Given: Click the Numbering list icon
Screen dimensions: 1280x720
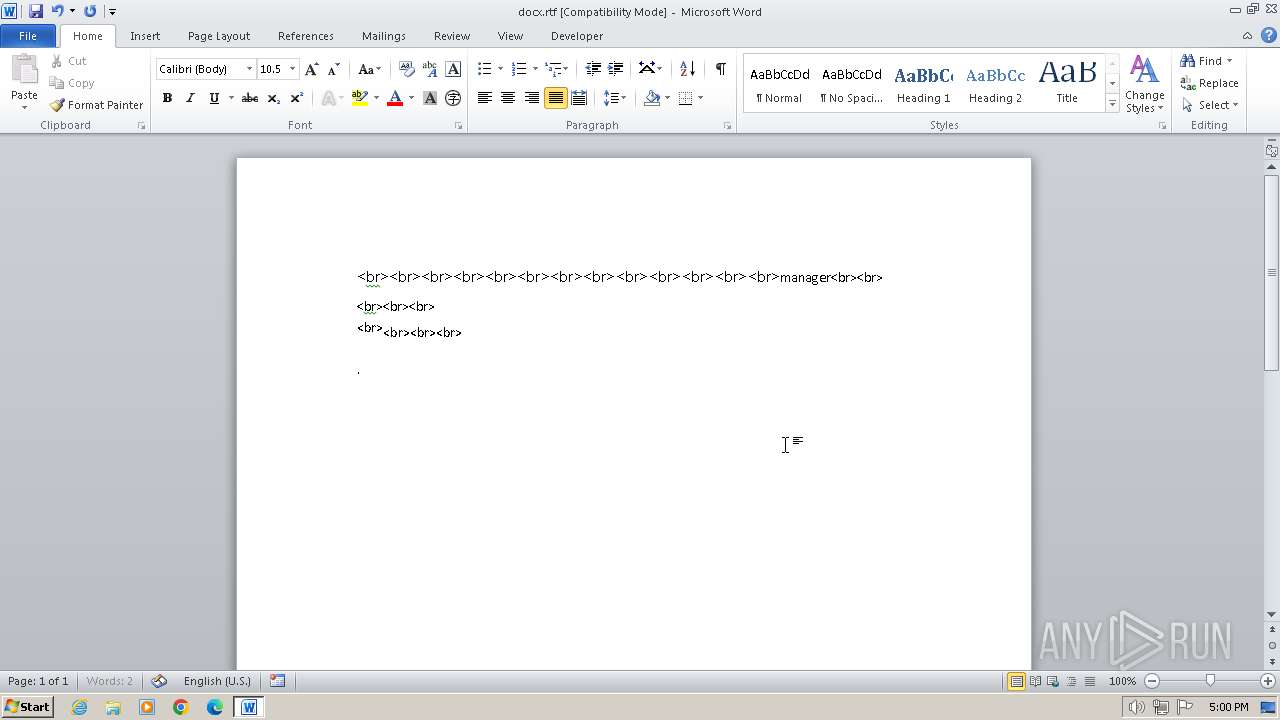Looking at the screenshot, I should 519,69.
